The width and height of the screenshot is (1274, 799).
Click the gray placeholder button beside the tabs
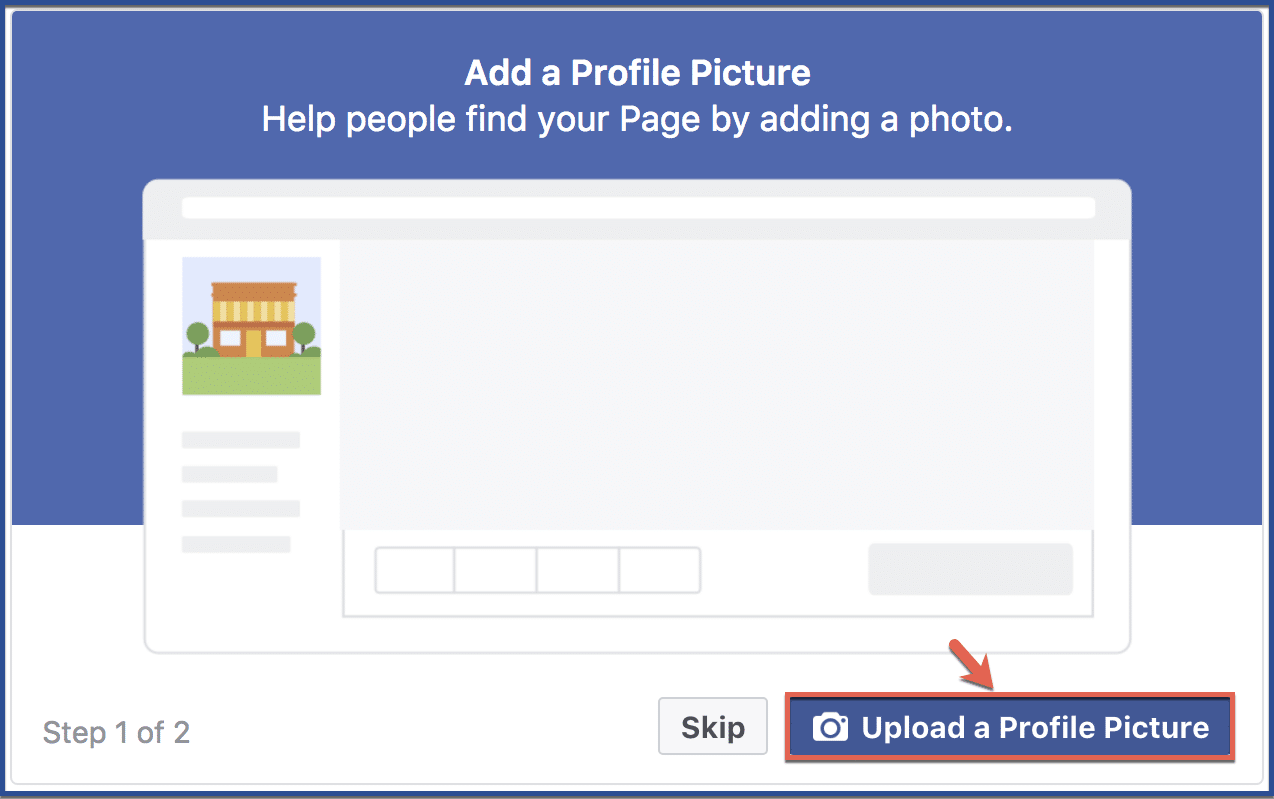pos(970,570)
